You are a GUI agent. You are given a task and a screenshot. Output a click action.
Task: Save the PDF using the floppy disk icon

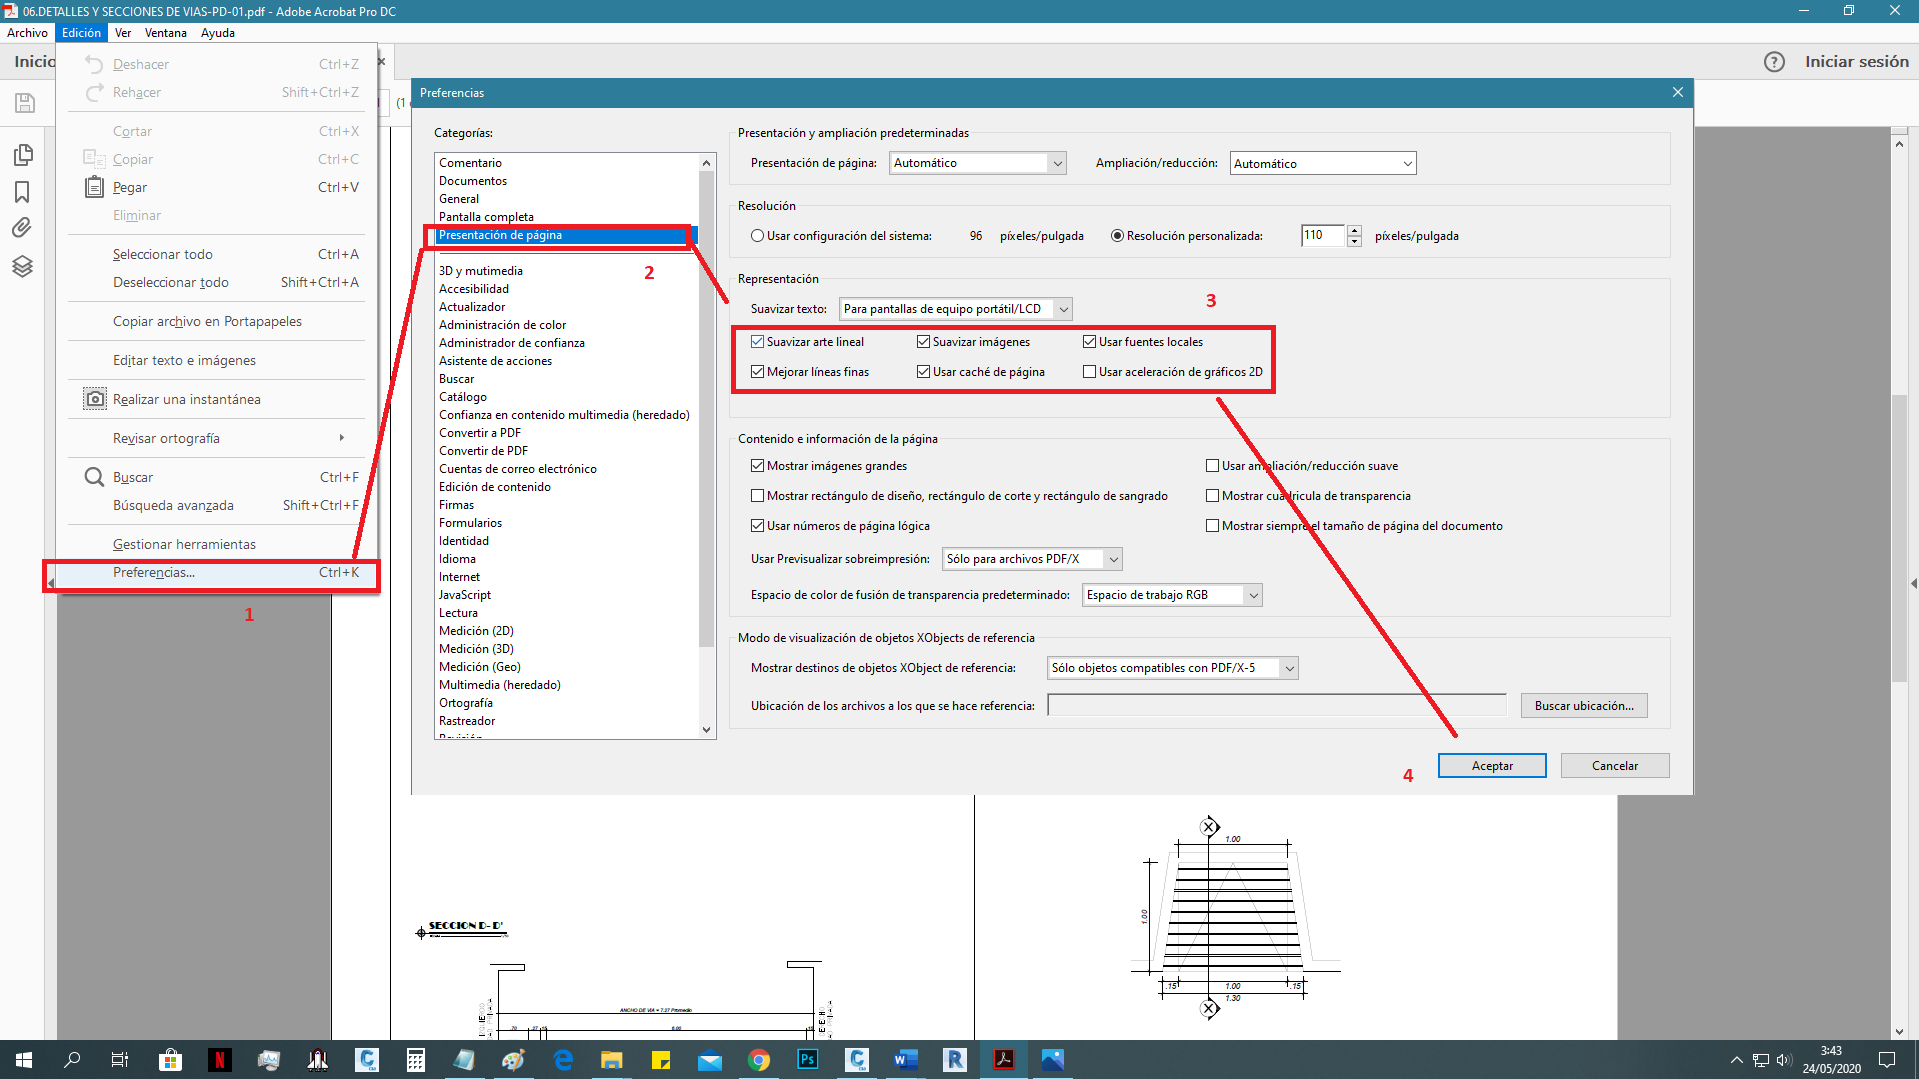tap(22, 102)
